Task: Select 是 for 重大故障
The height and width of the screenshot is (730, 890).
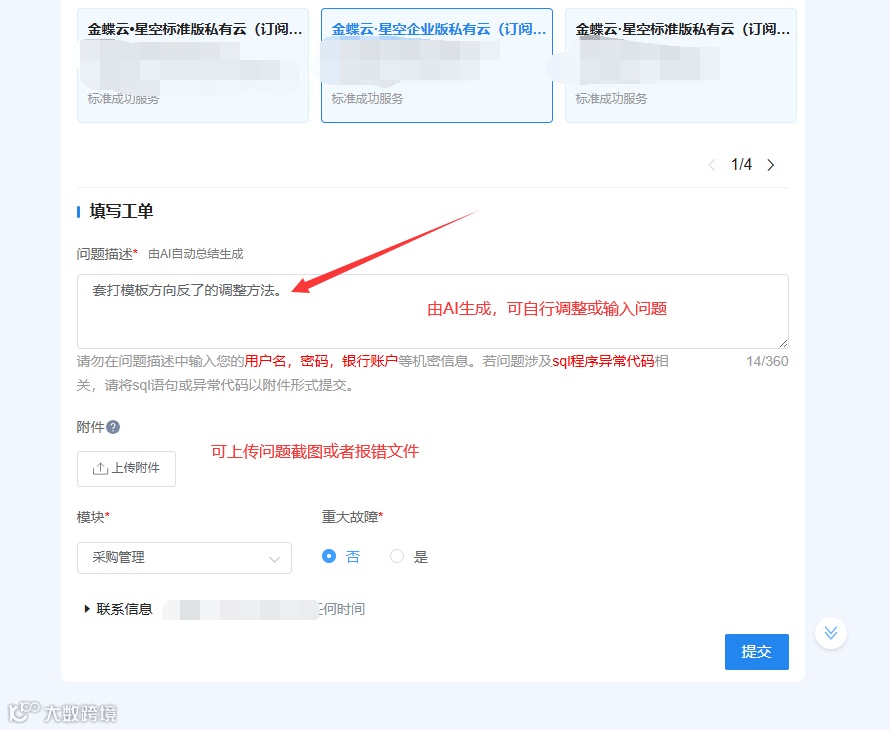Action: (x=397, y=556)
